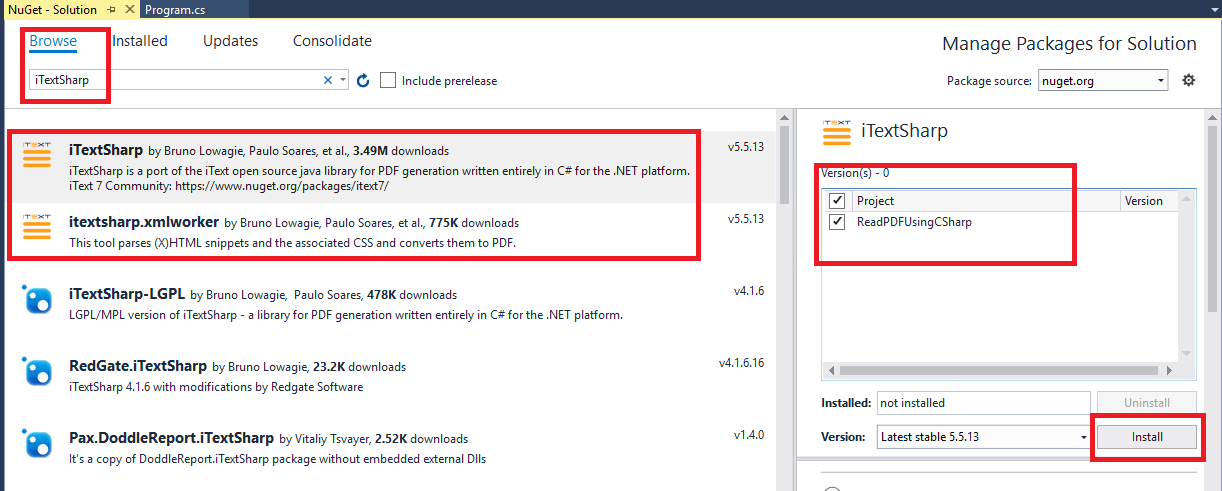Click v4.1.6 version label
The height and width of the screenshot is (491, 1222).
749,291
